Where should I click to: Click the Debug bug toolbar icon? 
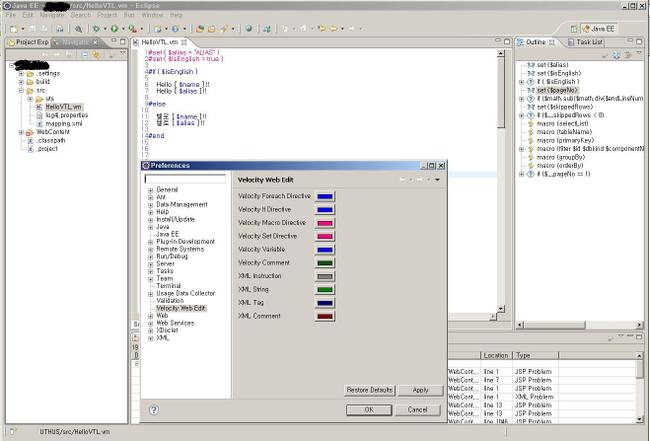point(96,29)
